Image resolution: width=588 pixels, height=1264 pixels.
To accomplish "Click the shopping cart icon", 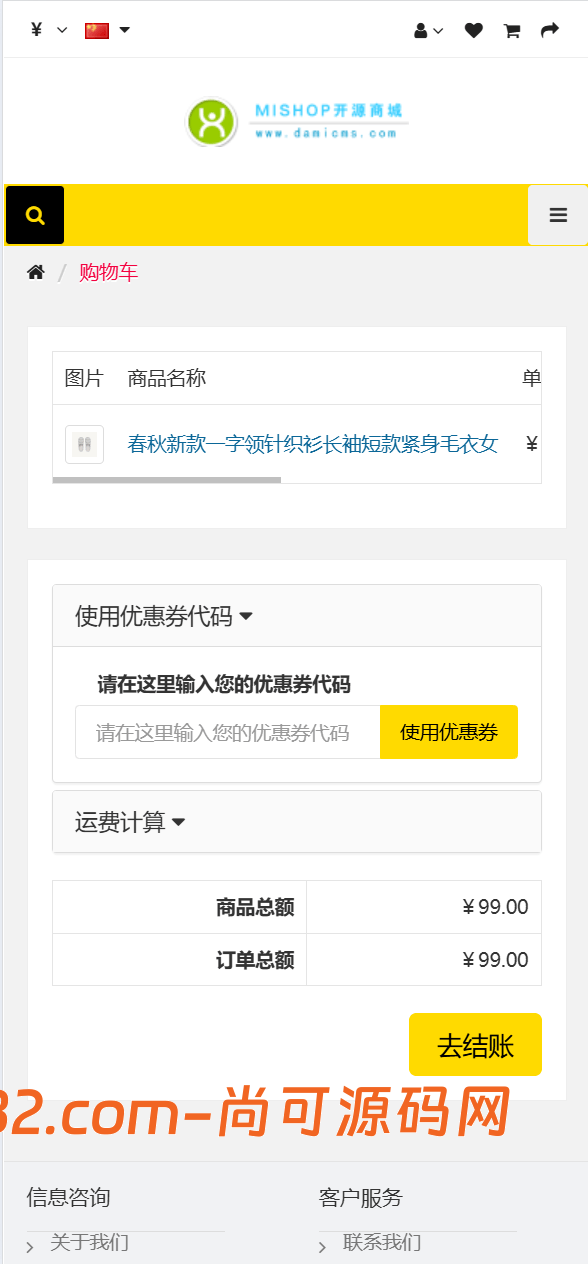I will (511, 30).
